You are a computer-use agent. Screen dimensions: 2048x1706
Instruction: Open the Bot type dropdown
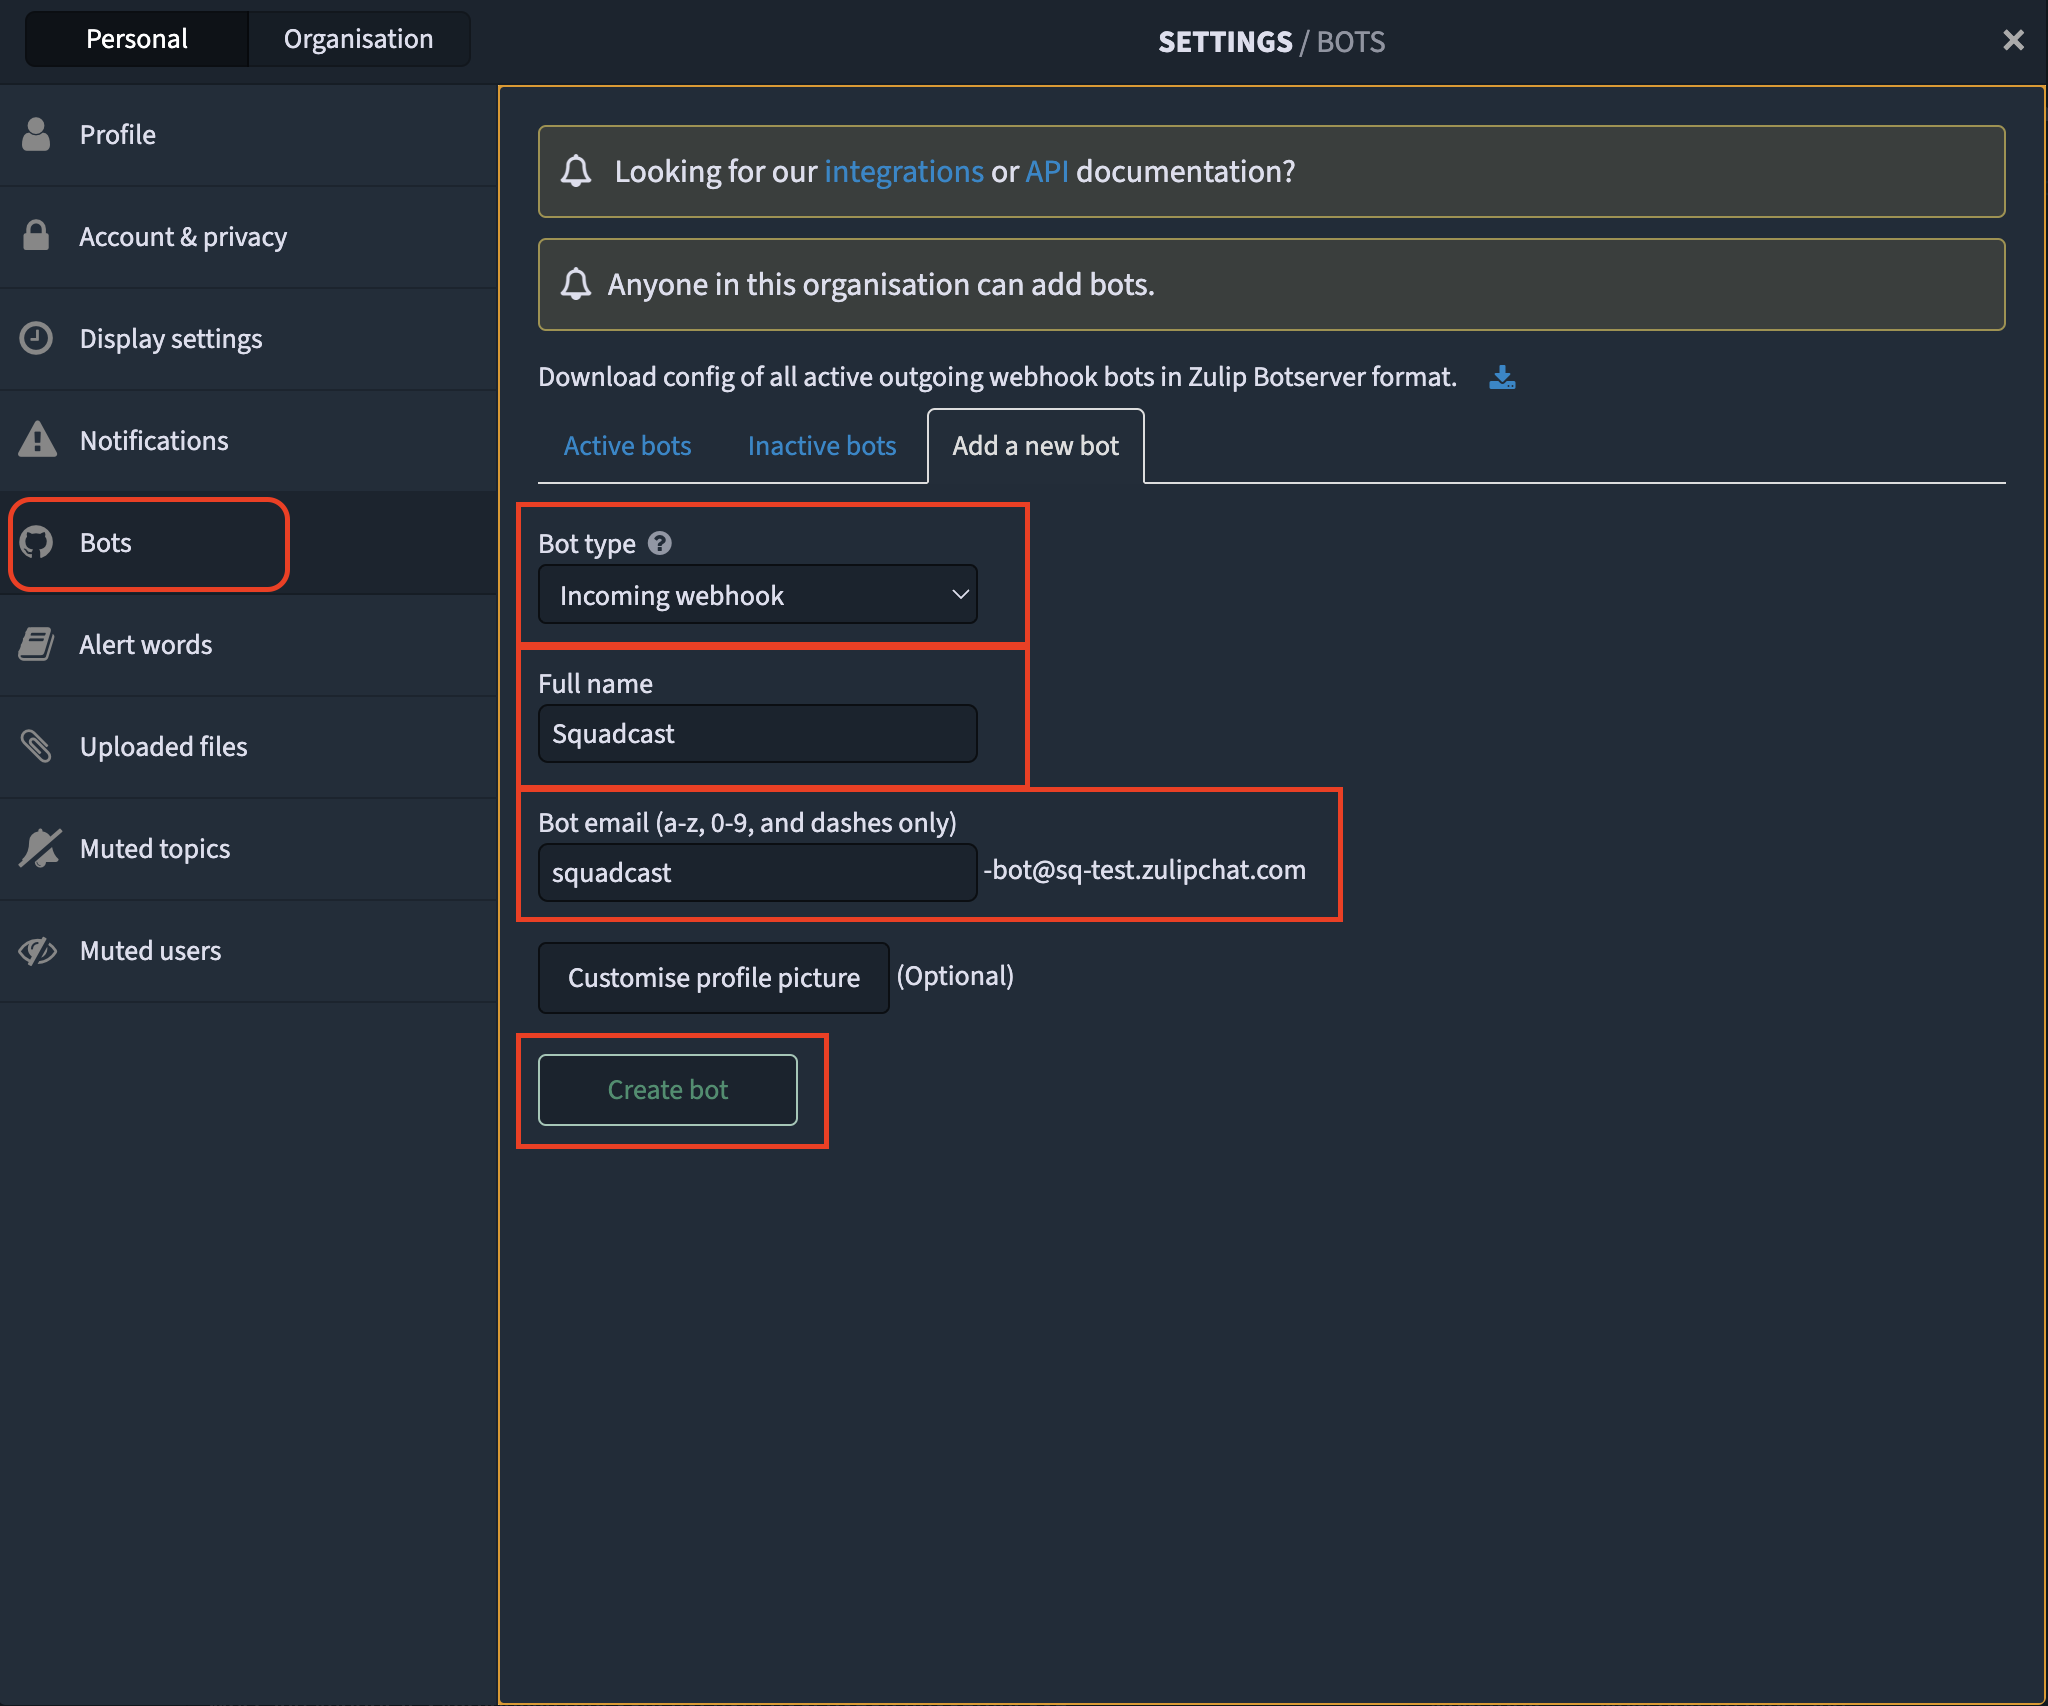(x=757, y=595)
